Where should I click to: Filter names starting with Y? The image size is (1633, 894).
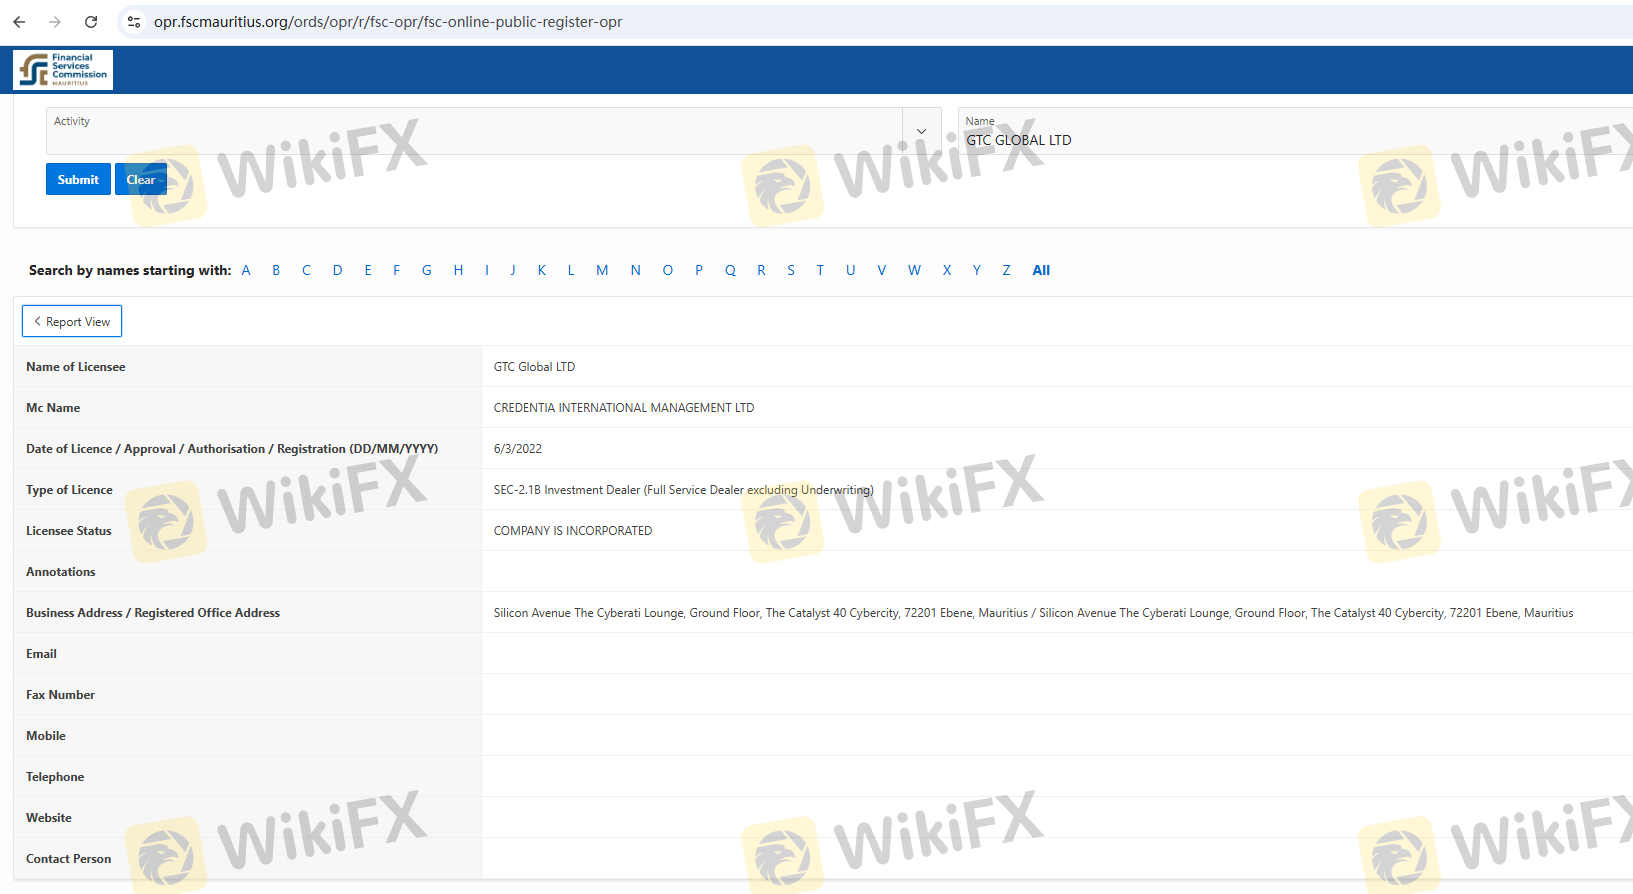tap(977, 270)
